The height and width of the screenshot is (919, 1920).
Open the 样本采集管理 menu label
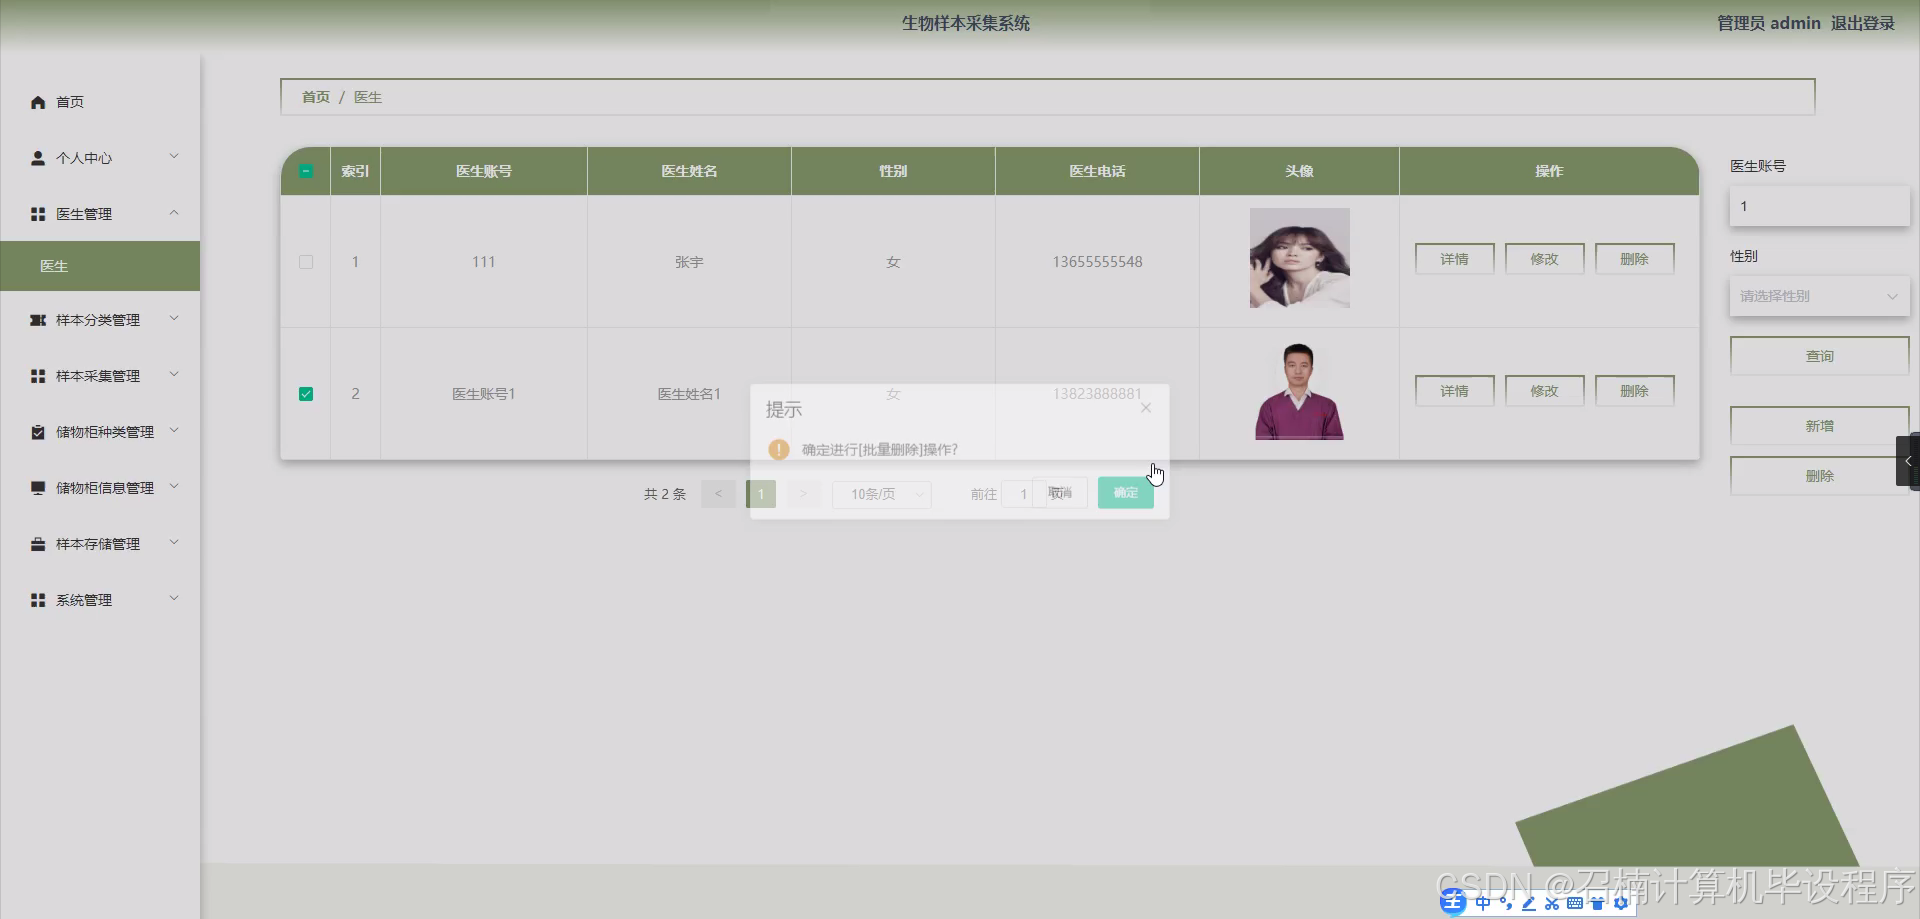pyautogui.click(x=98, y=376)
